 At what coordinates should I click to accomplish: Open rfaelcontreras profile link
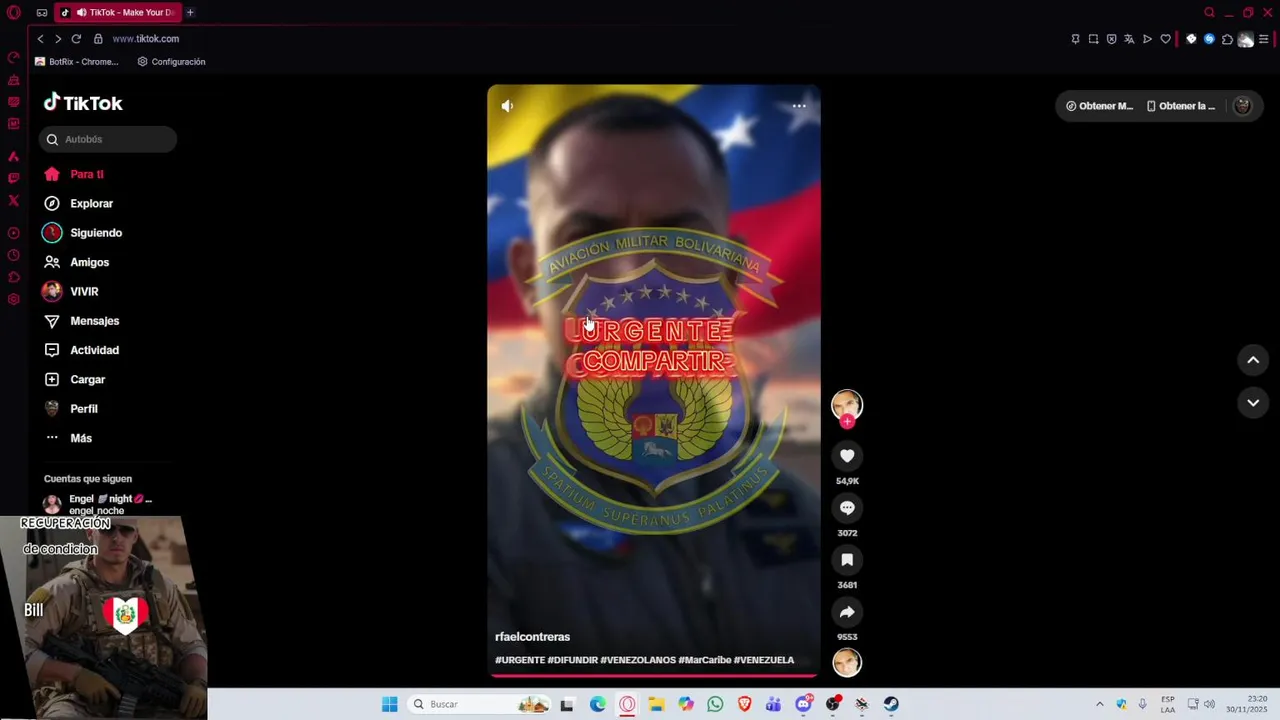pyautogui.click(x=532, y=637)
